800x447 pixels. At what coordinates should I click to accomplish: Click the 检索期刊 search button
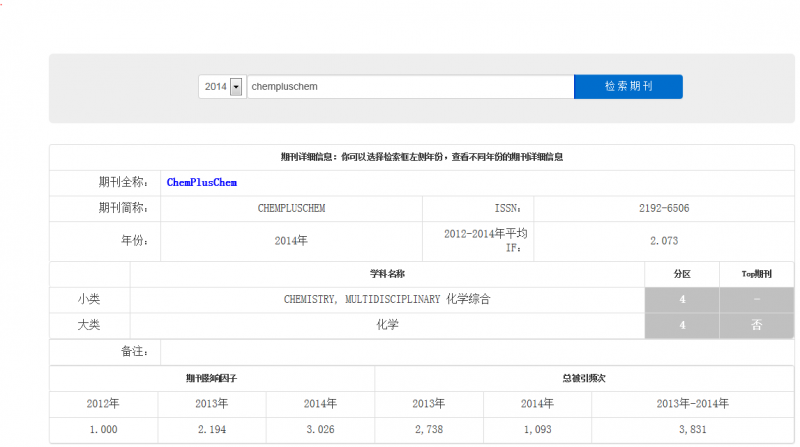[628, 87]
